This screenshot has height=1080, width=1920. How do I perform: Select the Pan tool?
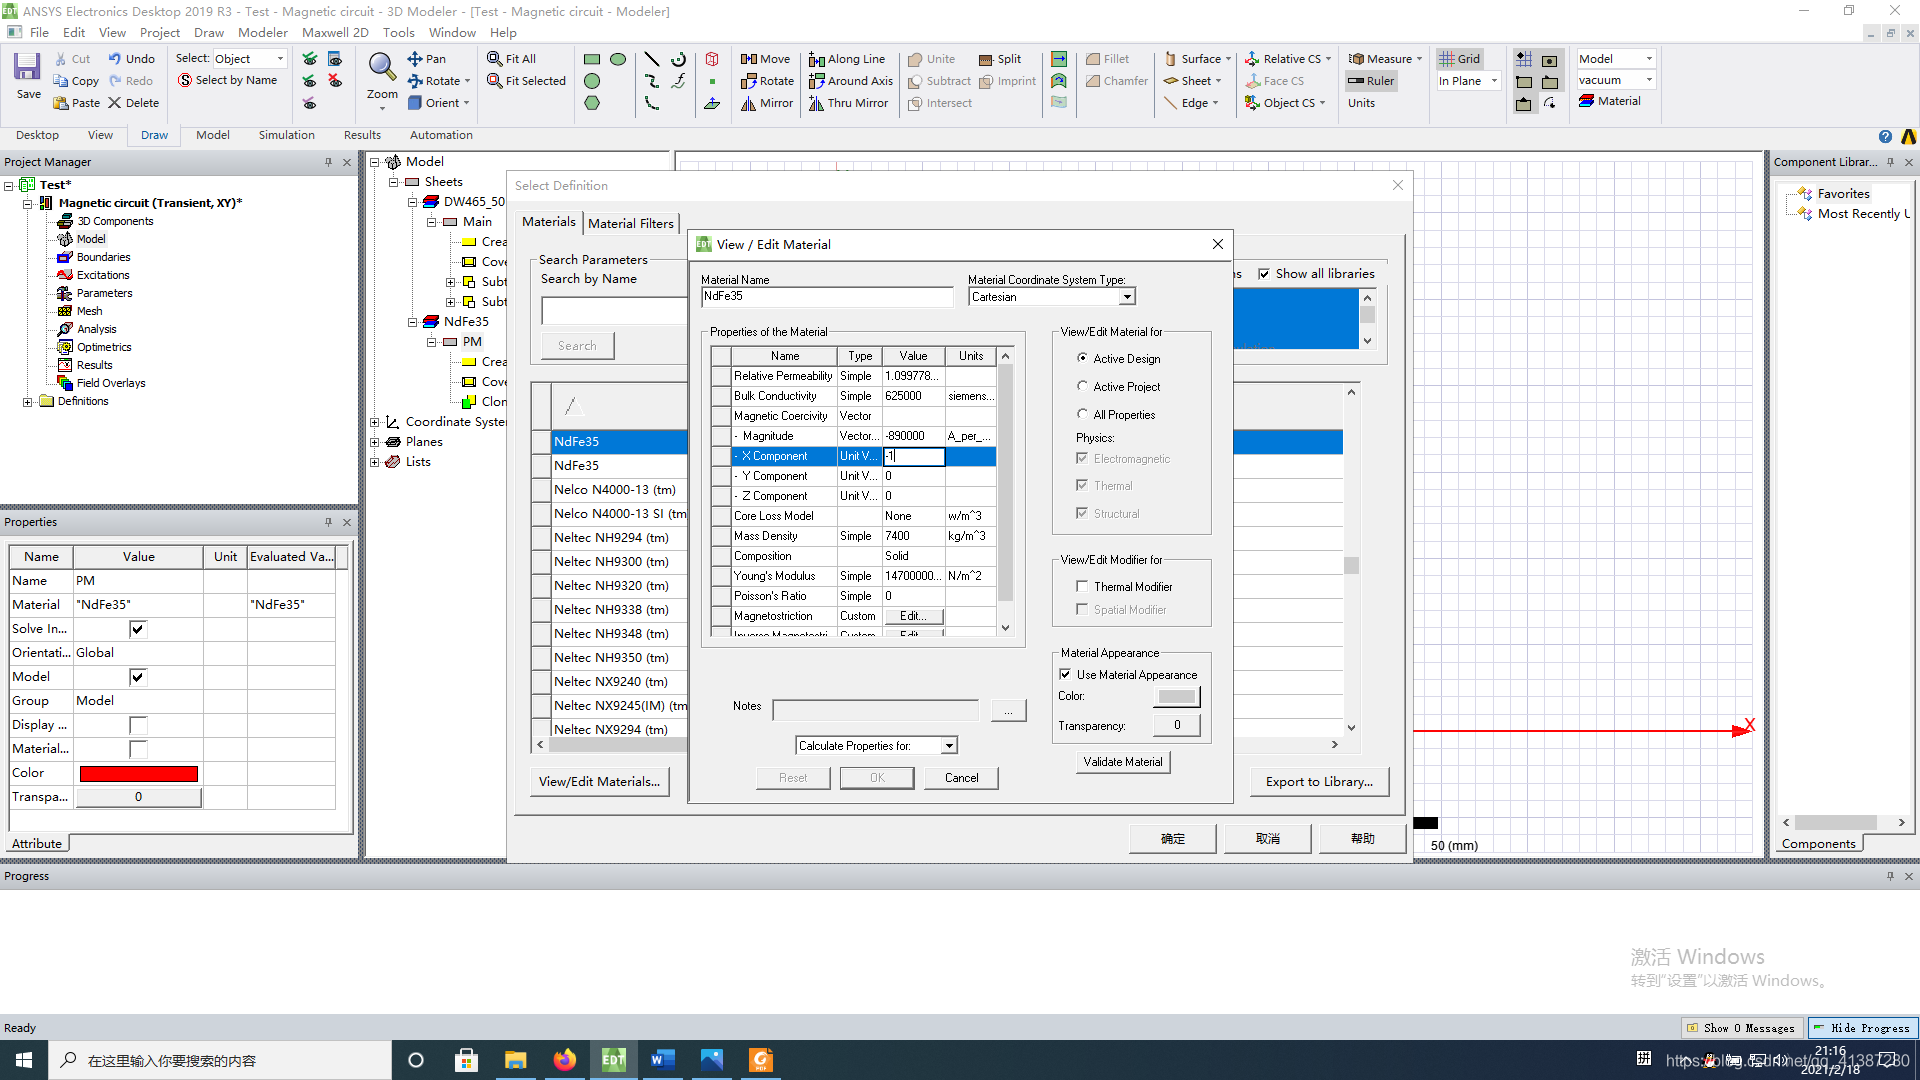(x=427, y=59)
